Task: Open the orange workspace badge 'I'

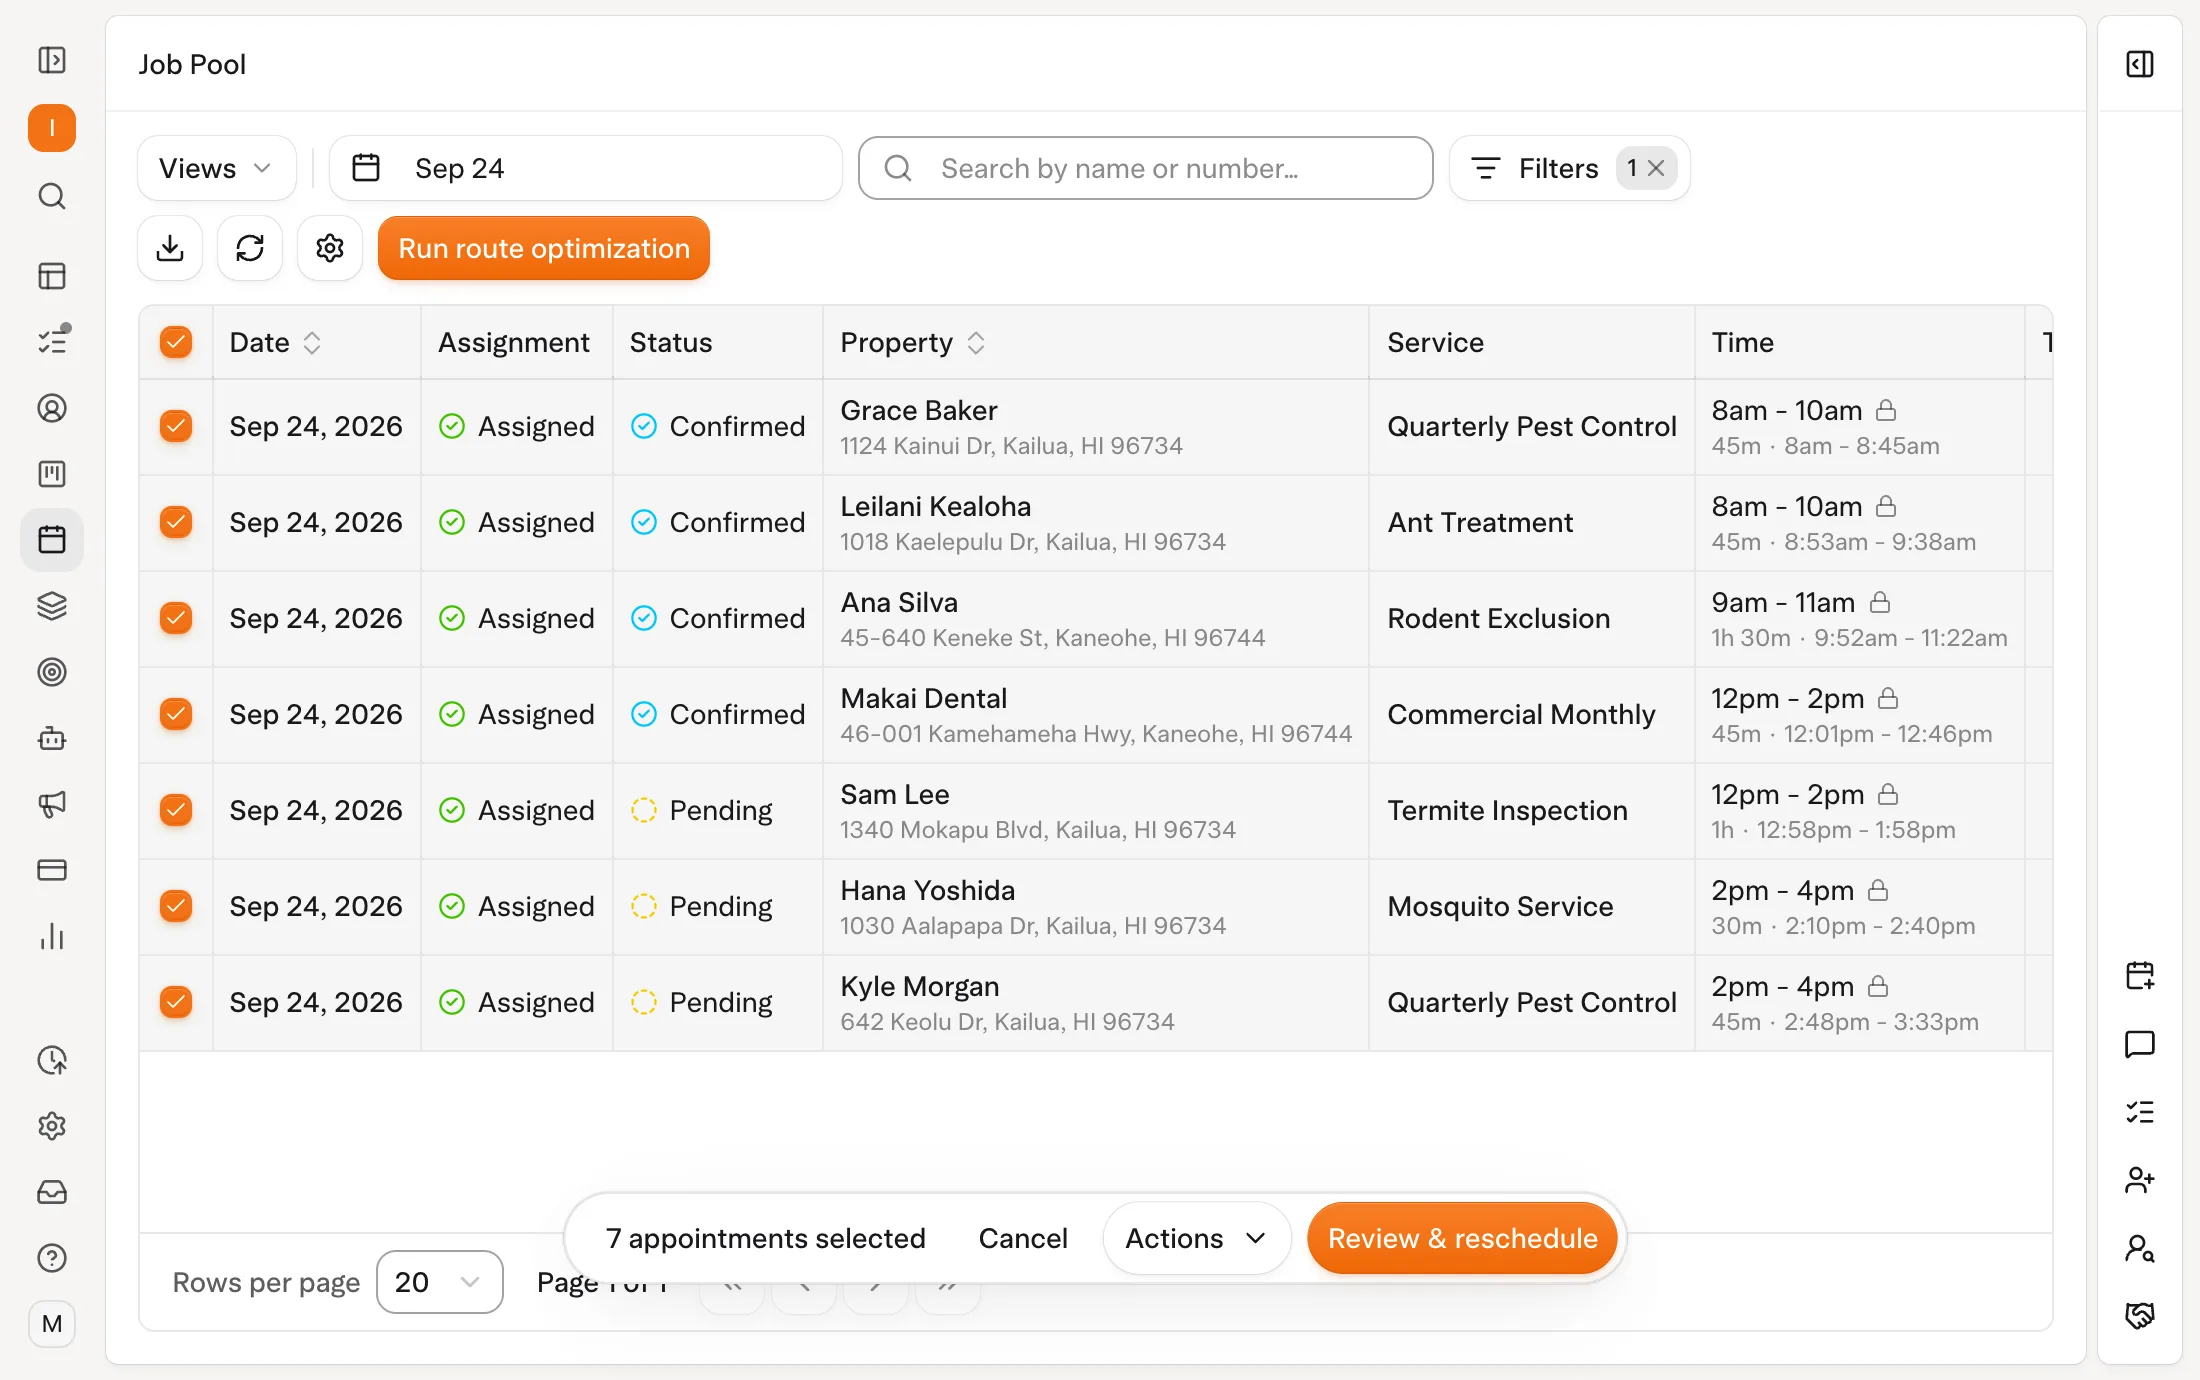Action: pos(52,128)
